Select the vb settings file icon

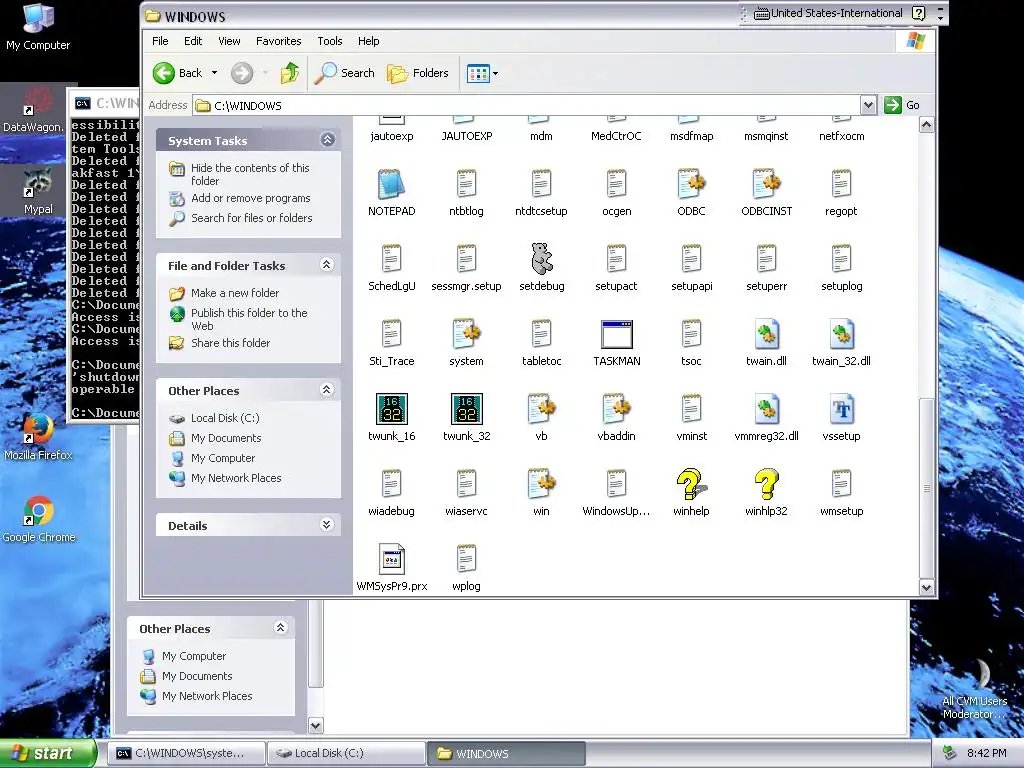pyautogui.click(x=541, y=409)
